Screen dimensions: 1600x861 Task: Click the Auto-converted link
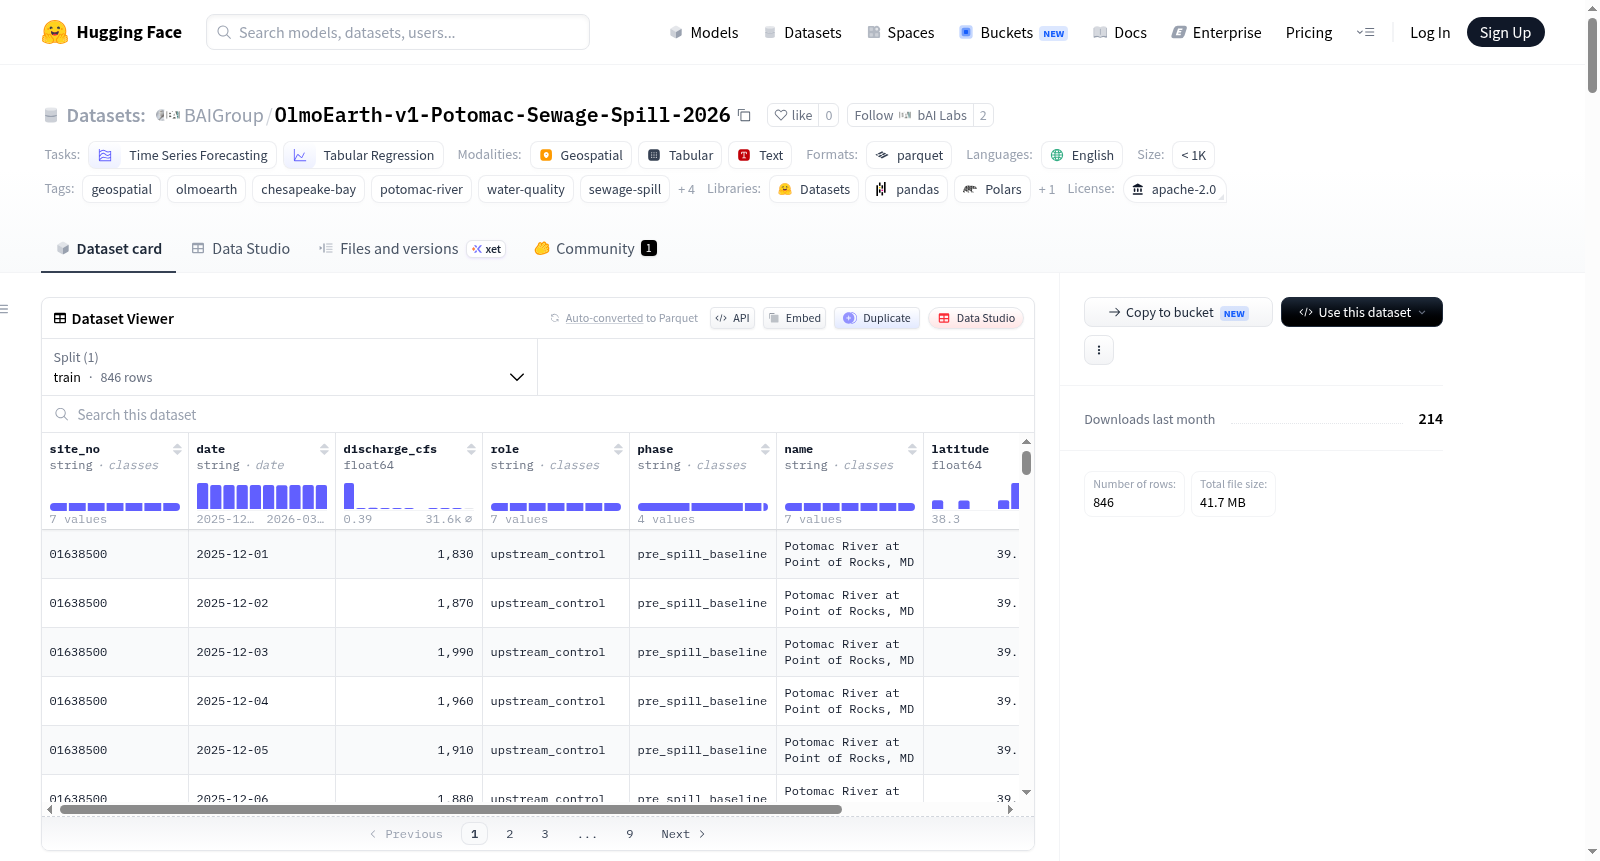tap(604, 318)
